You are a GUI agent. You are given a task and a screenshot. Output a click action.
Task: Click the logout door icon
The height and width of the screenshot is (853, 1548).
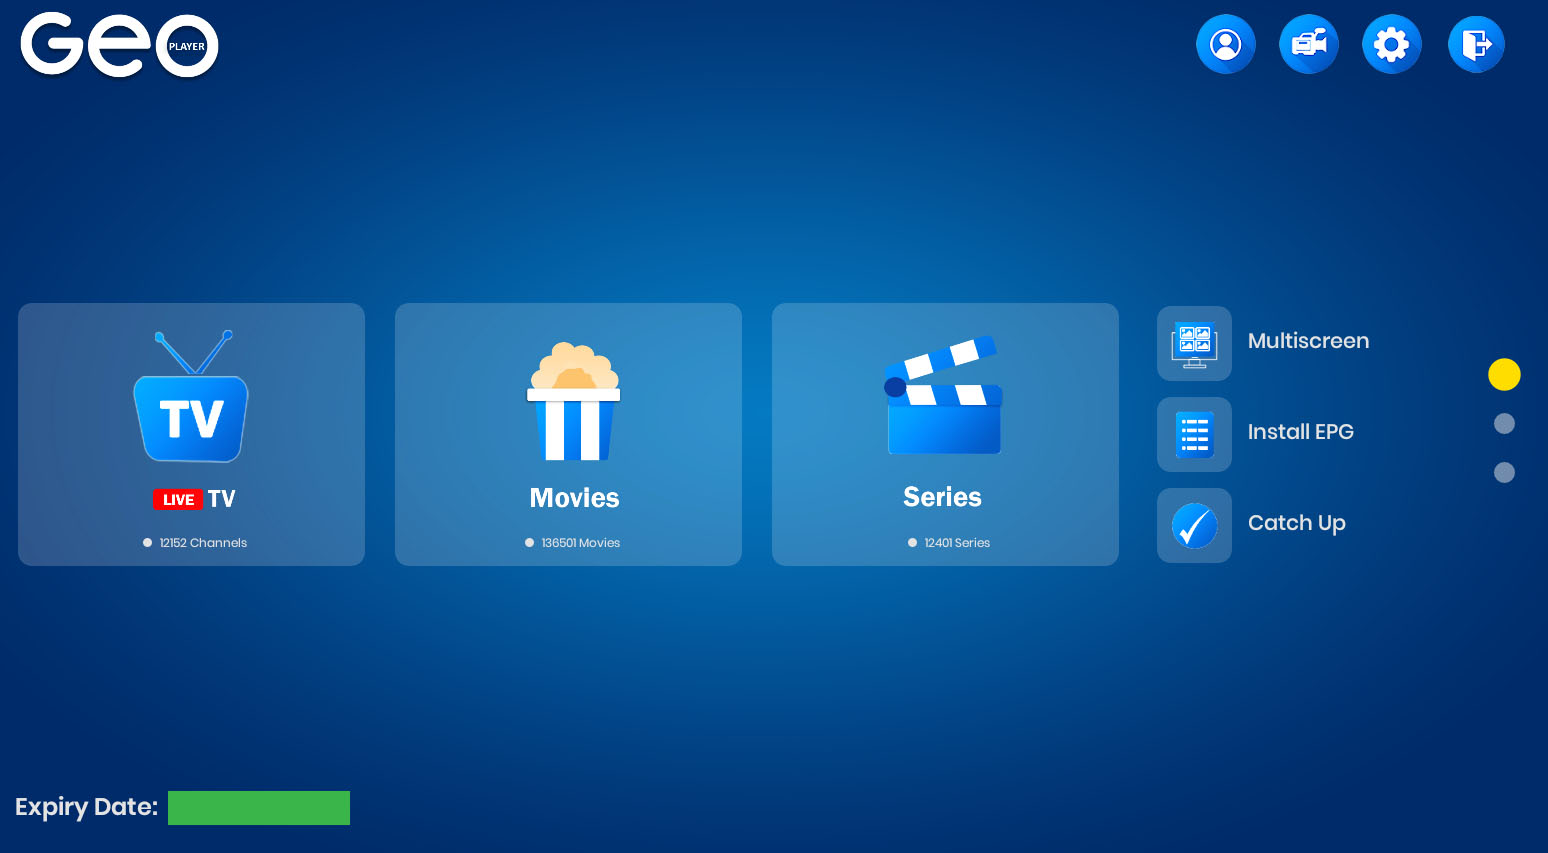[1476, 44]
